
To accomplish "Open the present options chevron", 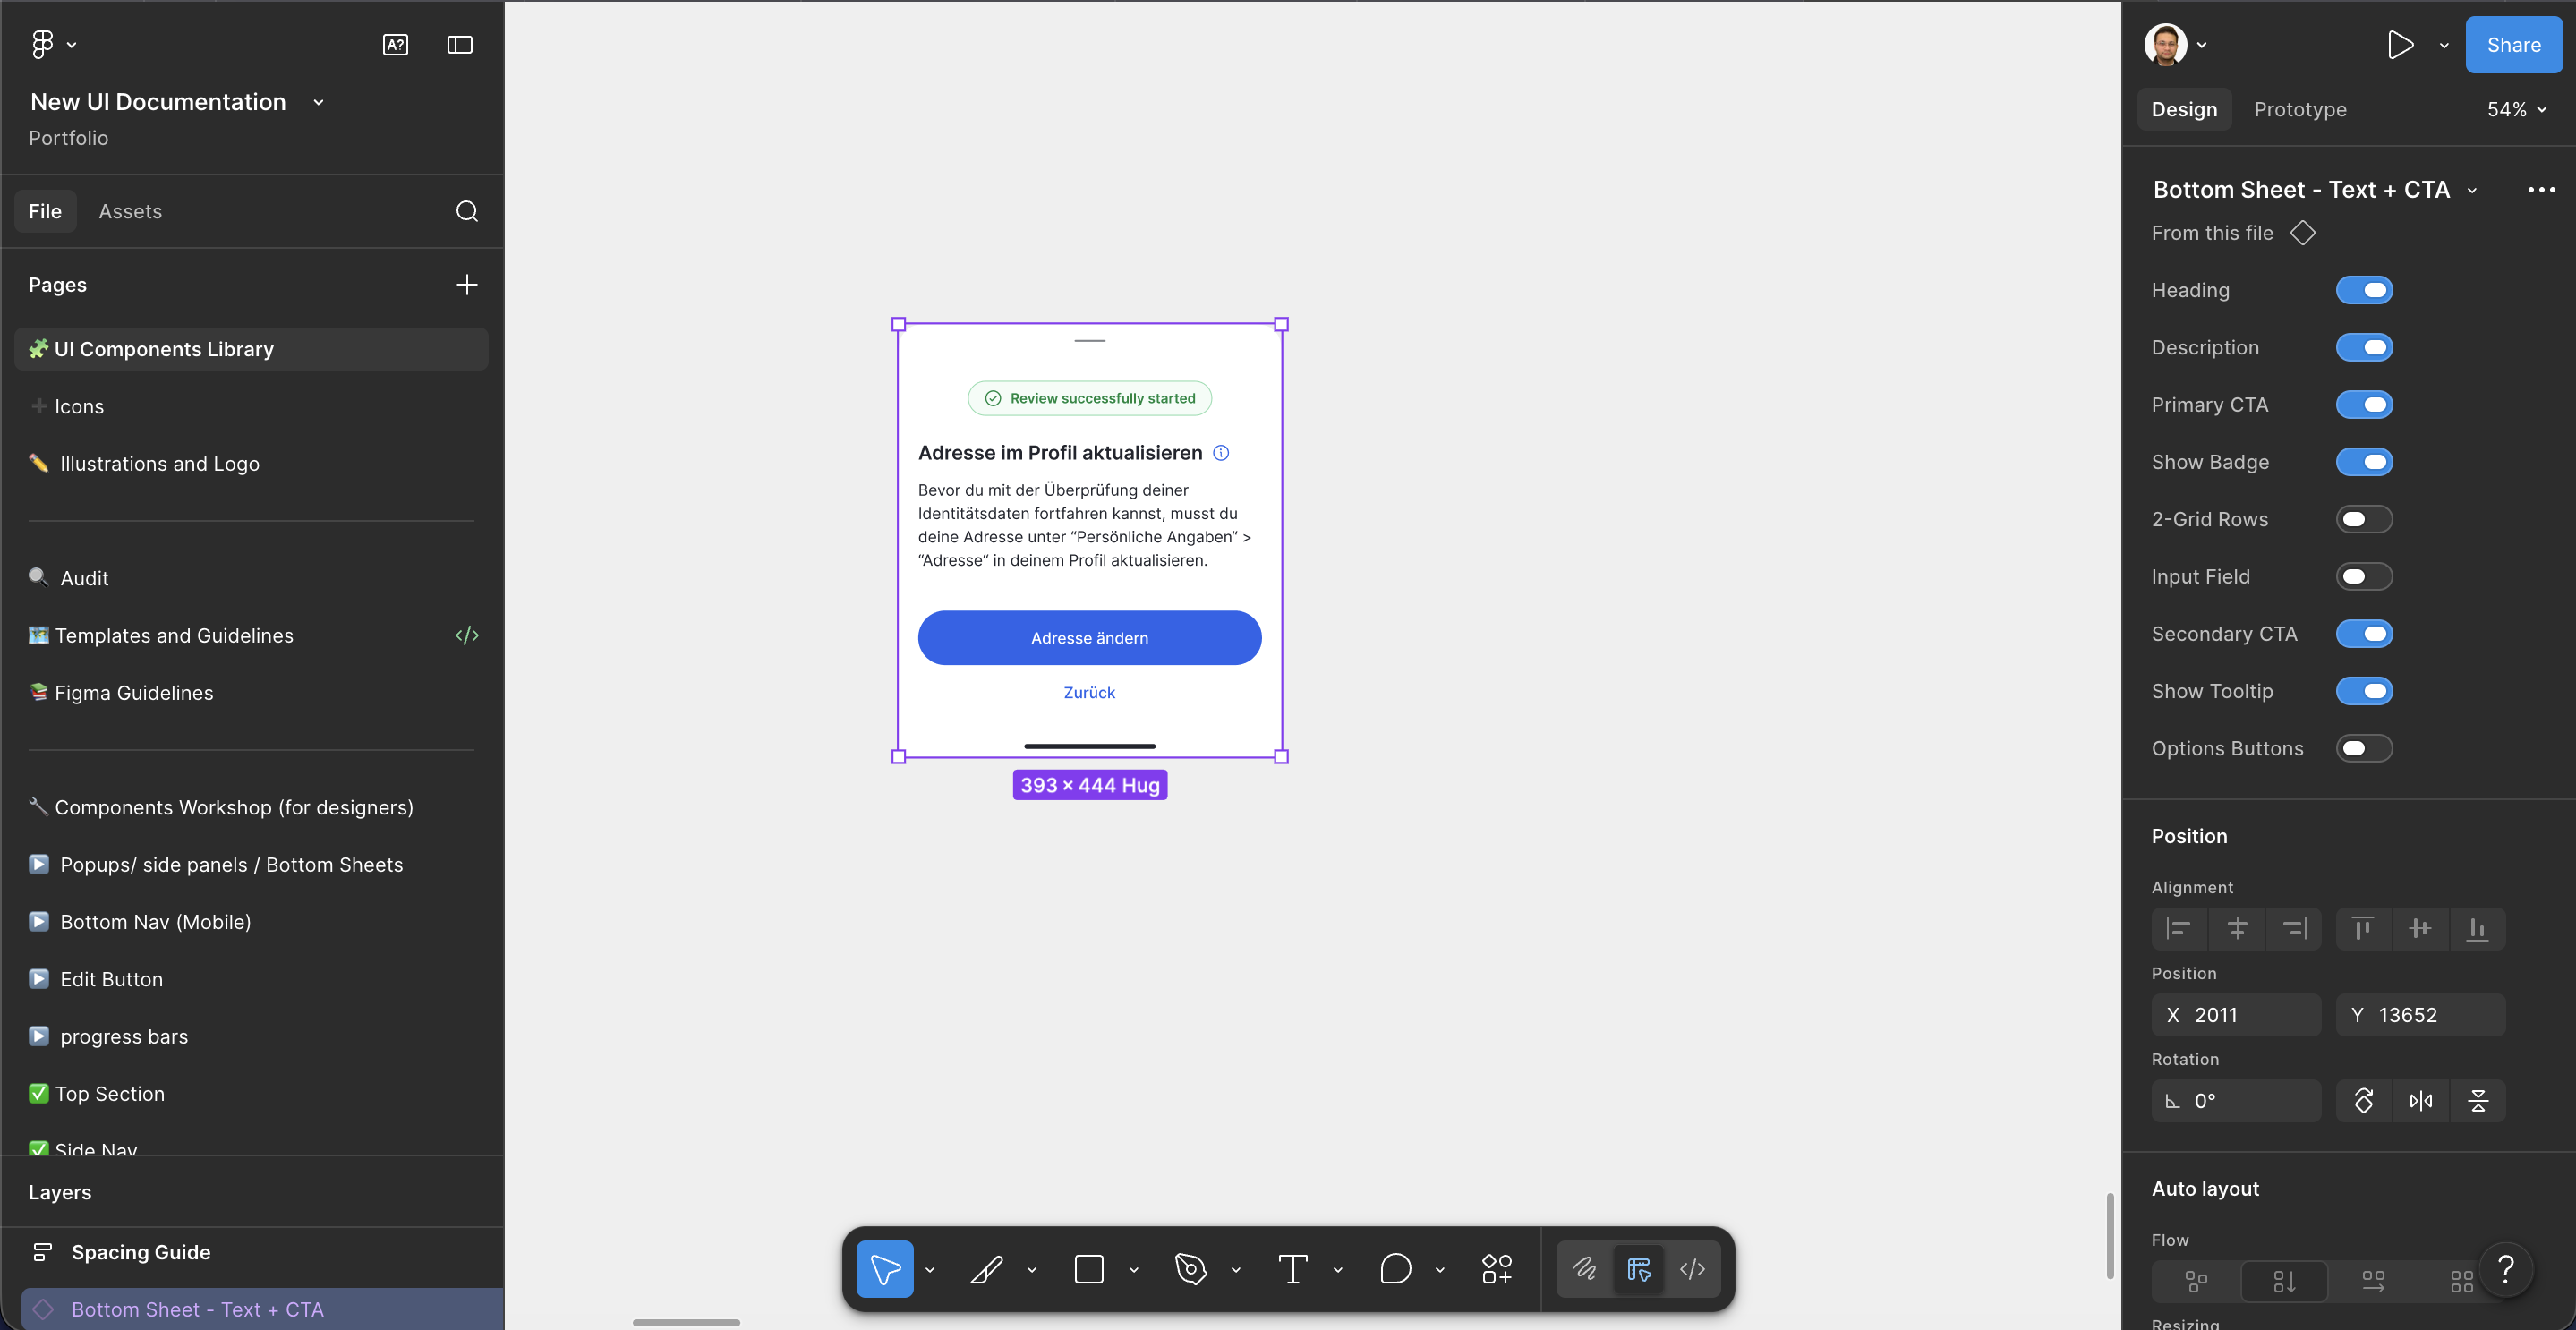I will [x=2444, y=45].
